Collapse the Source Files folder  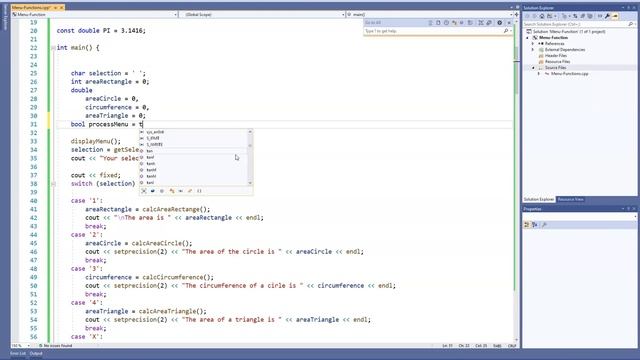pyautogui.click(x=533, y=68)
